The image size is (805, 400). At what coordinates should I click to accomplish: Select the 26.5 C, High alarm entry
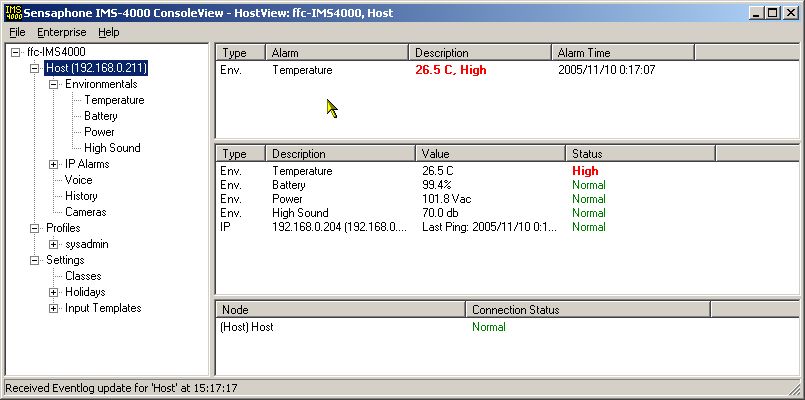[450, 70]
